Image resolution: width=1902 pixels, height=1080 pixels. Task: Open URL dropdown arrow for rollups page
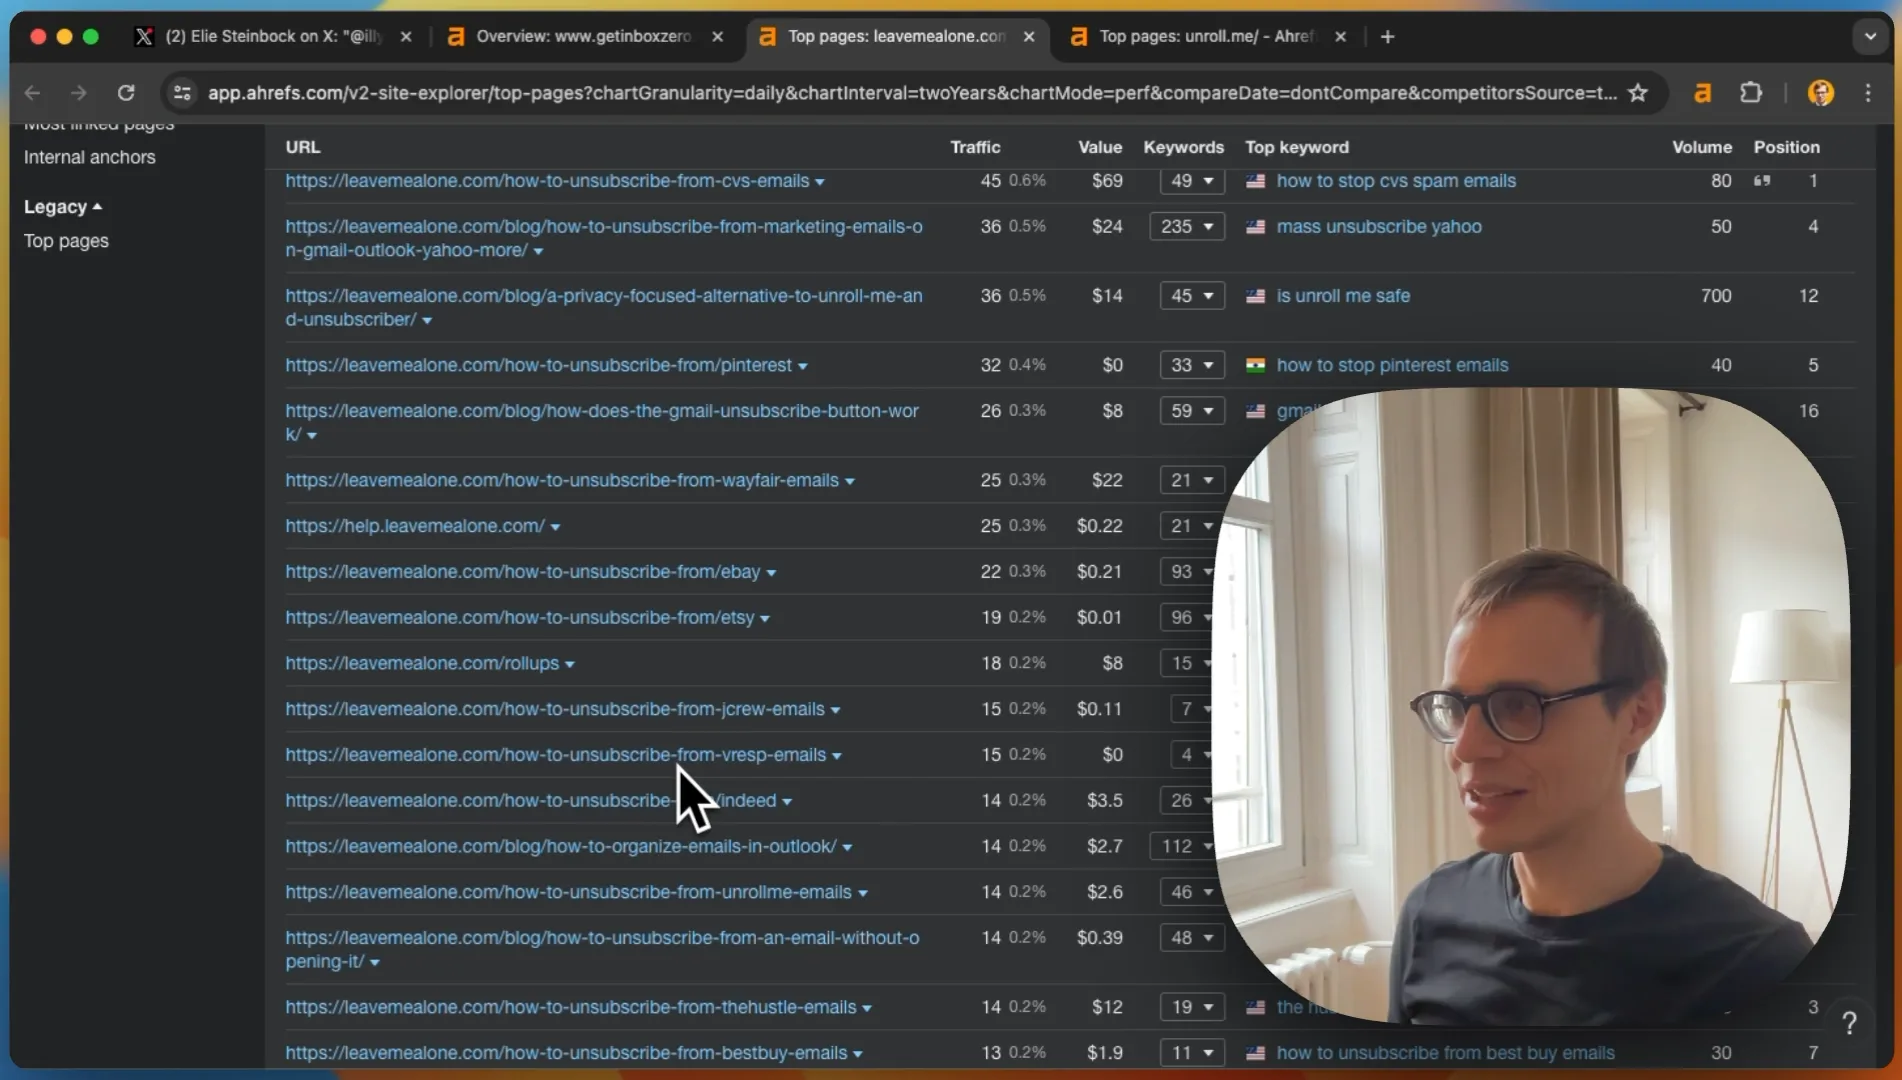coord(569,665)
